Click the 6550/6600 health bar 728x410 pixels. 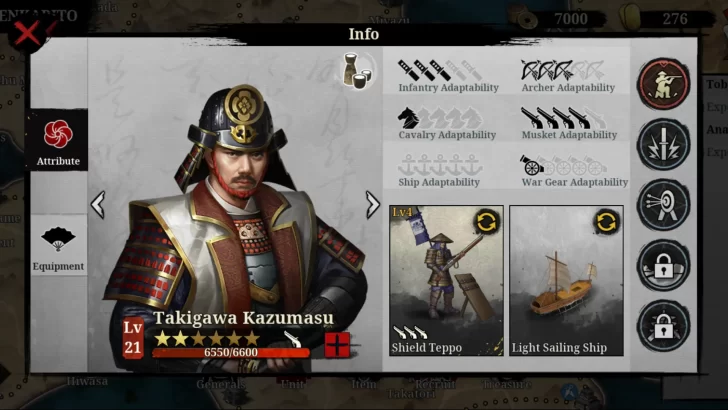[231, 352]
